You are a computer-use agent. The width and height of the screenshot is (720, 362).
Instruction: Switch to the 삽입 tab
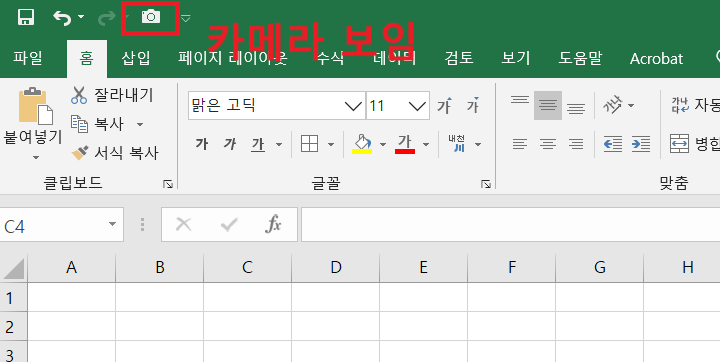pyautogui.click(x=136, y=58)
